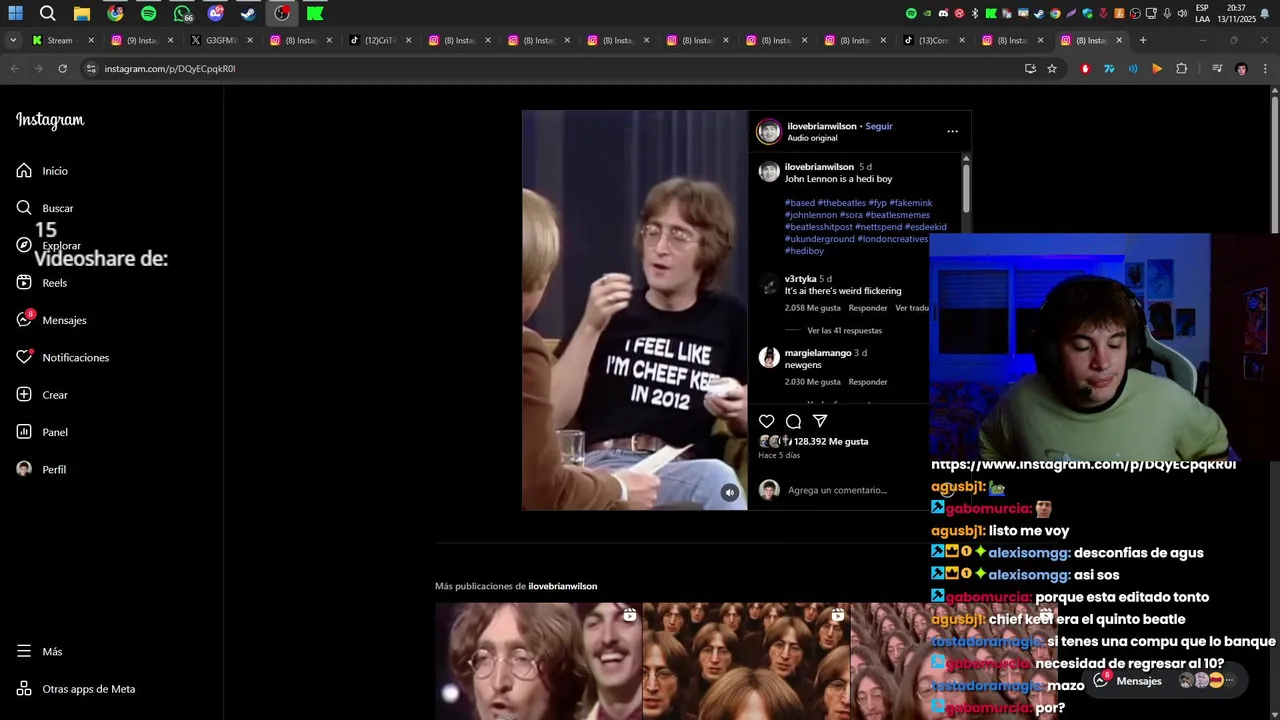Click the orange play extension icon
The height and width of the screenshot is (720, 1280).
pos(1157,69)
